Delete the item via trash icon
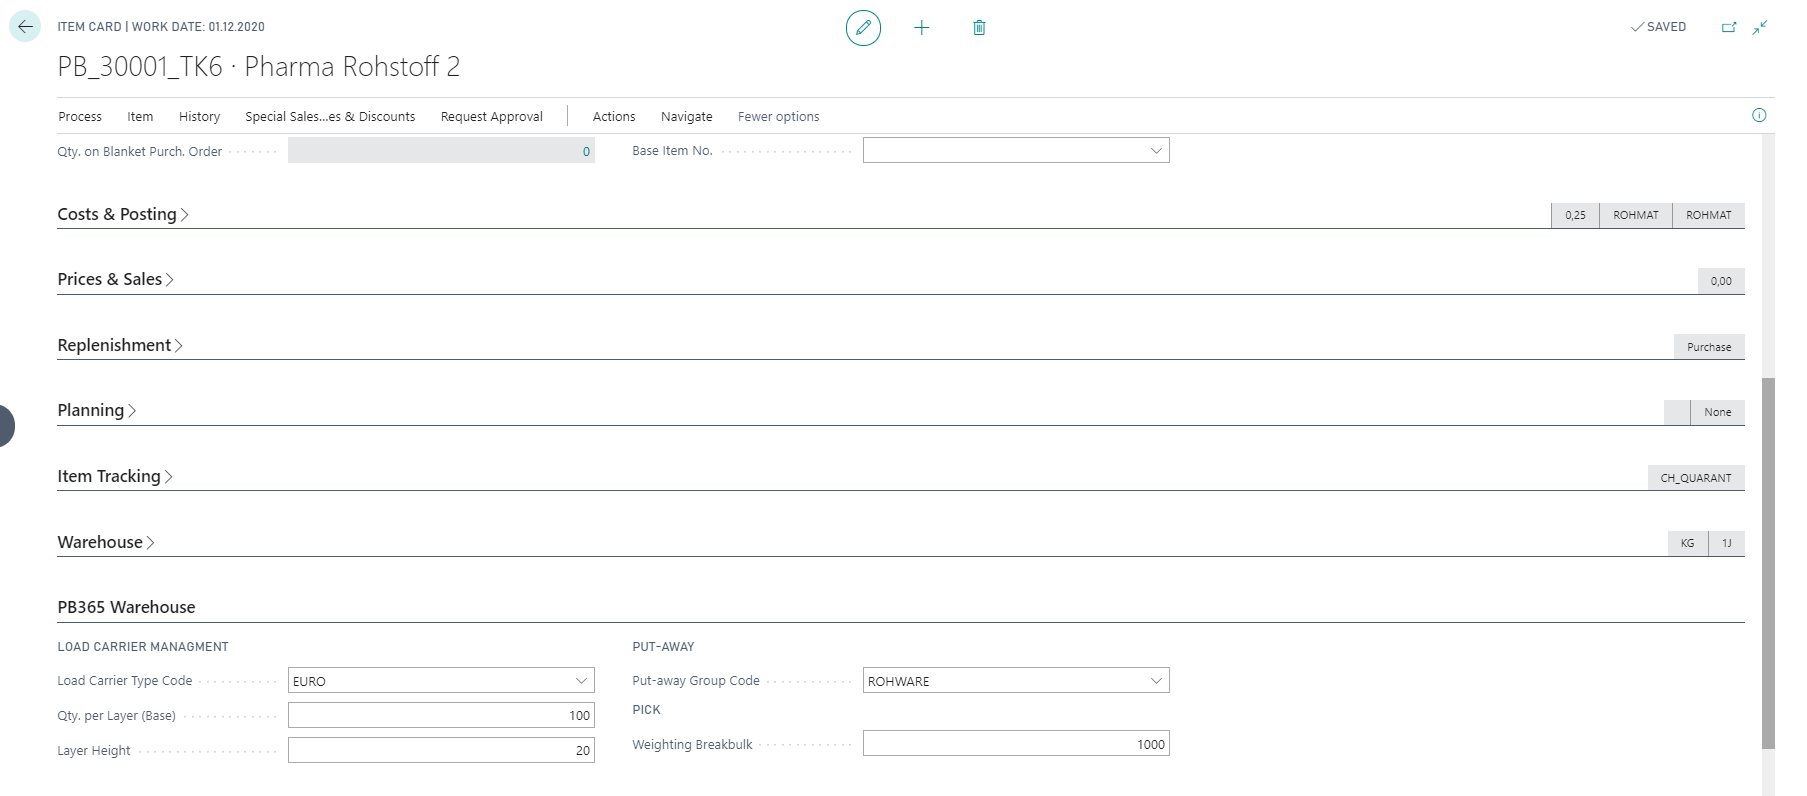Viewport: 1807px width, 796px height. [x=979, y=28]
